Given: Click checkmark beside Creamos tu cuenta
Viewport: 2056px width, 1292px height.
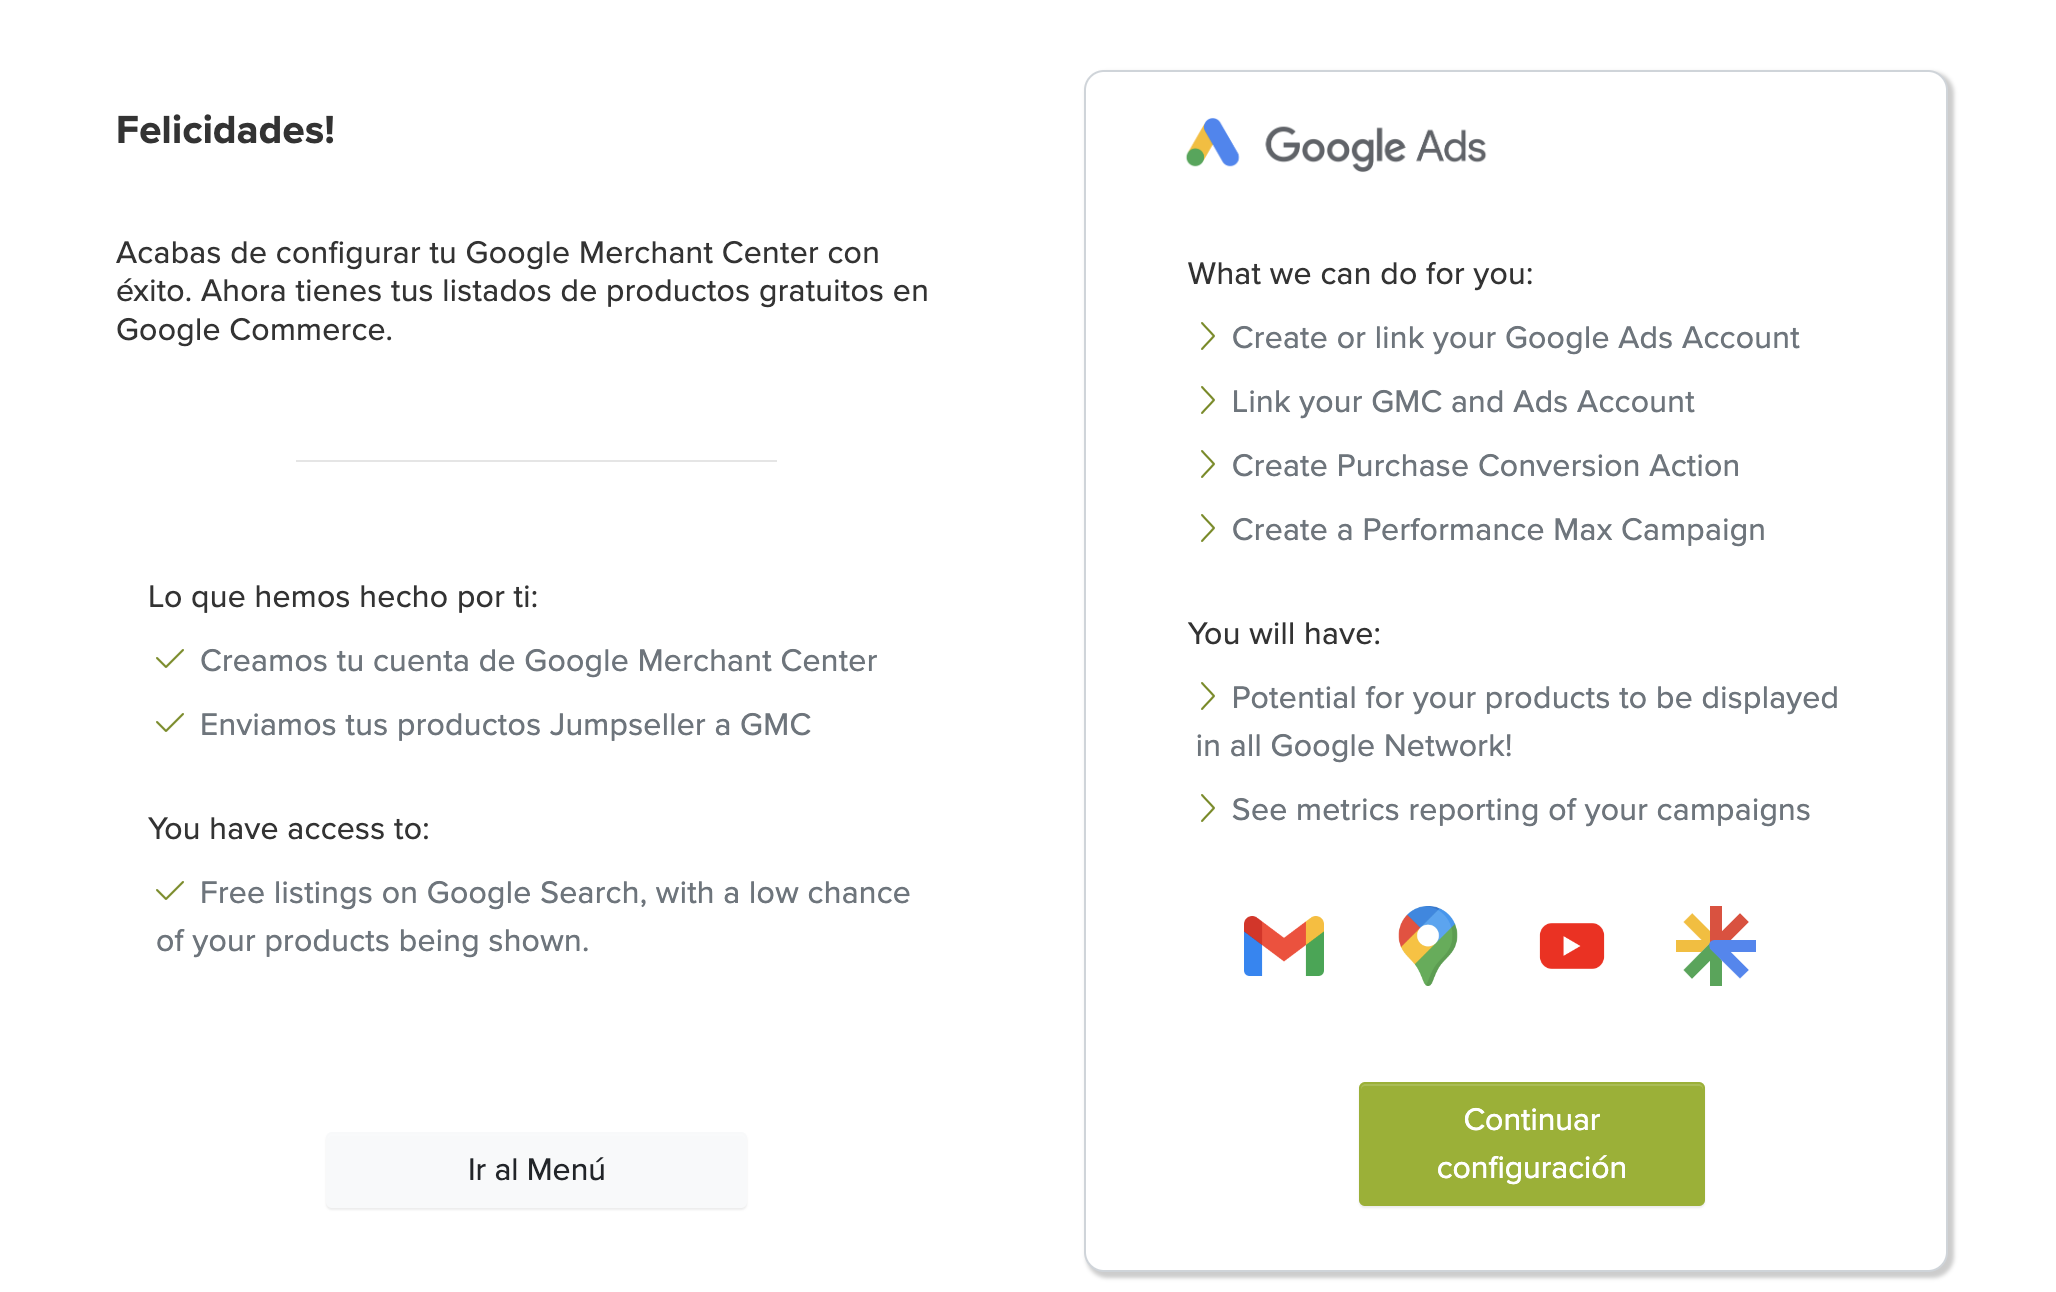Looking at the screenshot, I should (x=170, y=659).
